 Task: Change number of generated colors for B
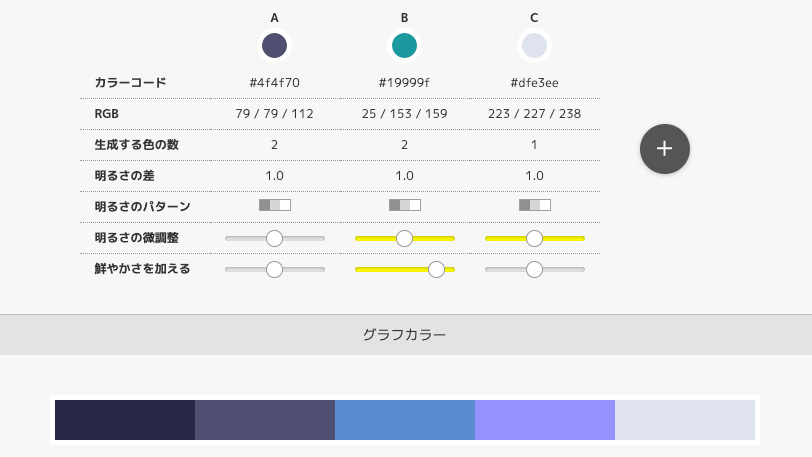(404, 145)
